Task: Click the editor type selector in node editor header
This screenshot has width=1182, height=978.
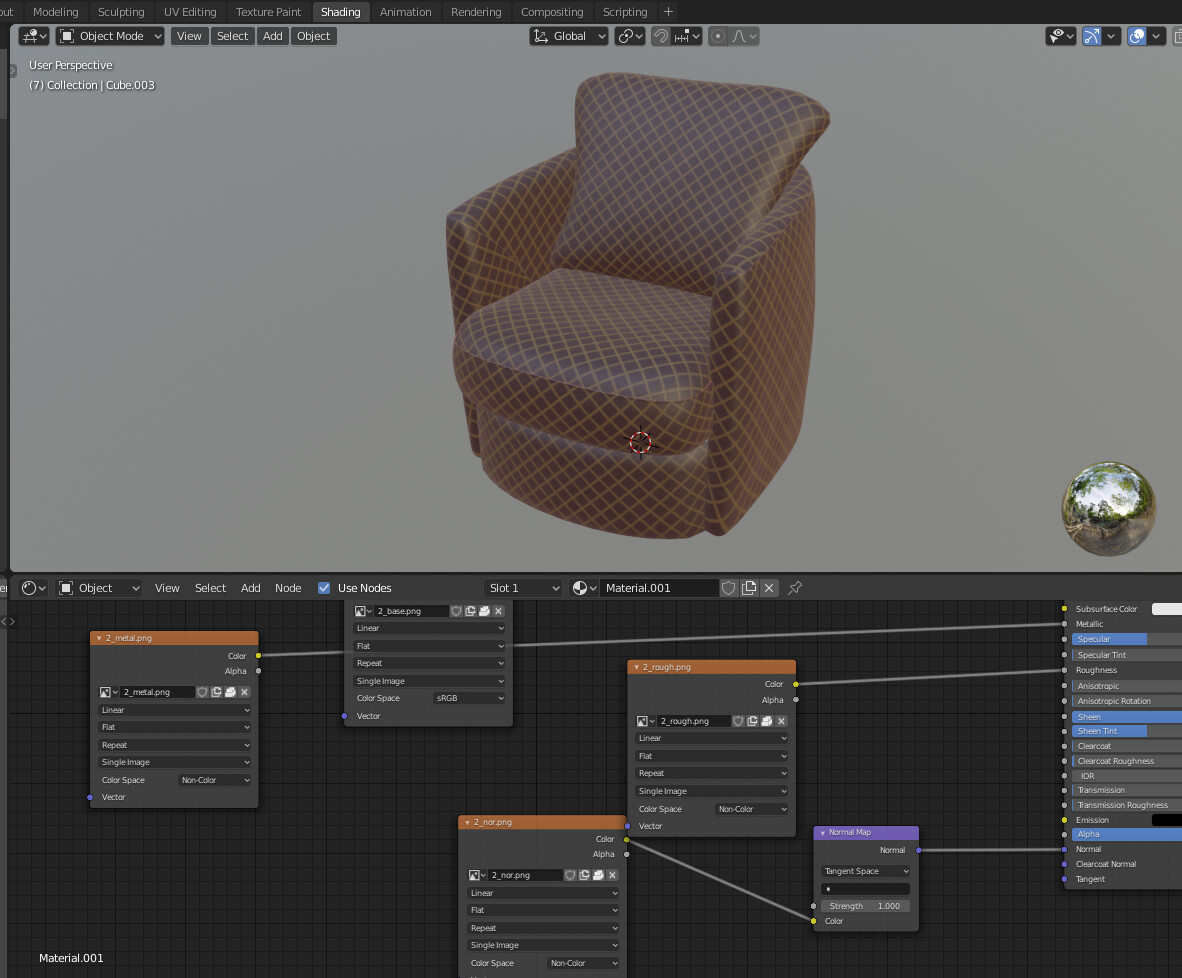Action: pyautogui.click(x=29, y=588)
